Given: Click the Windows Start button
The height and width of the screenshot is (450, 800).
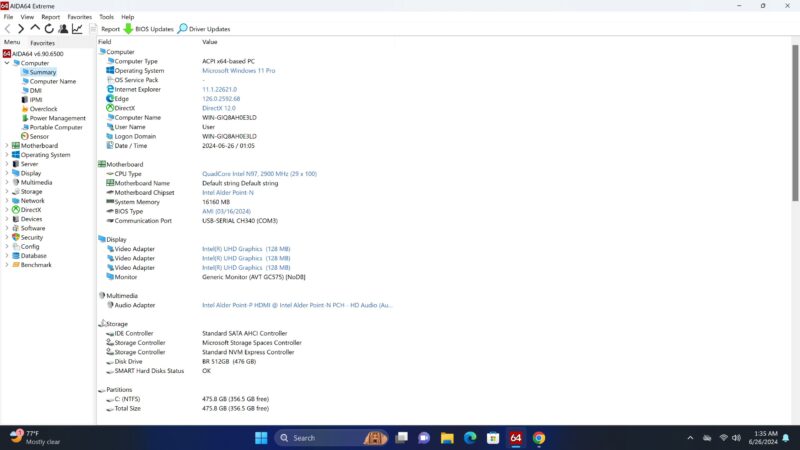Looking at the screenshot, I should click(260, 438).
